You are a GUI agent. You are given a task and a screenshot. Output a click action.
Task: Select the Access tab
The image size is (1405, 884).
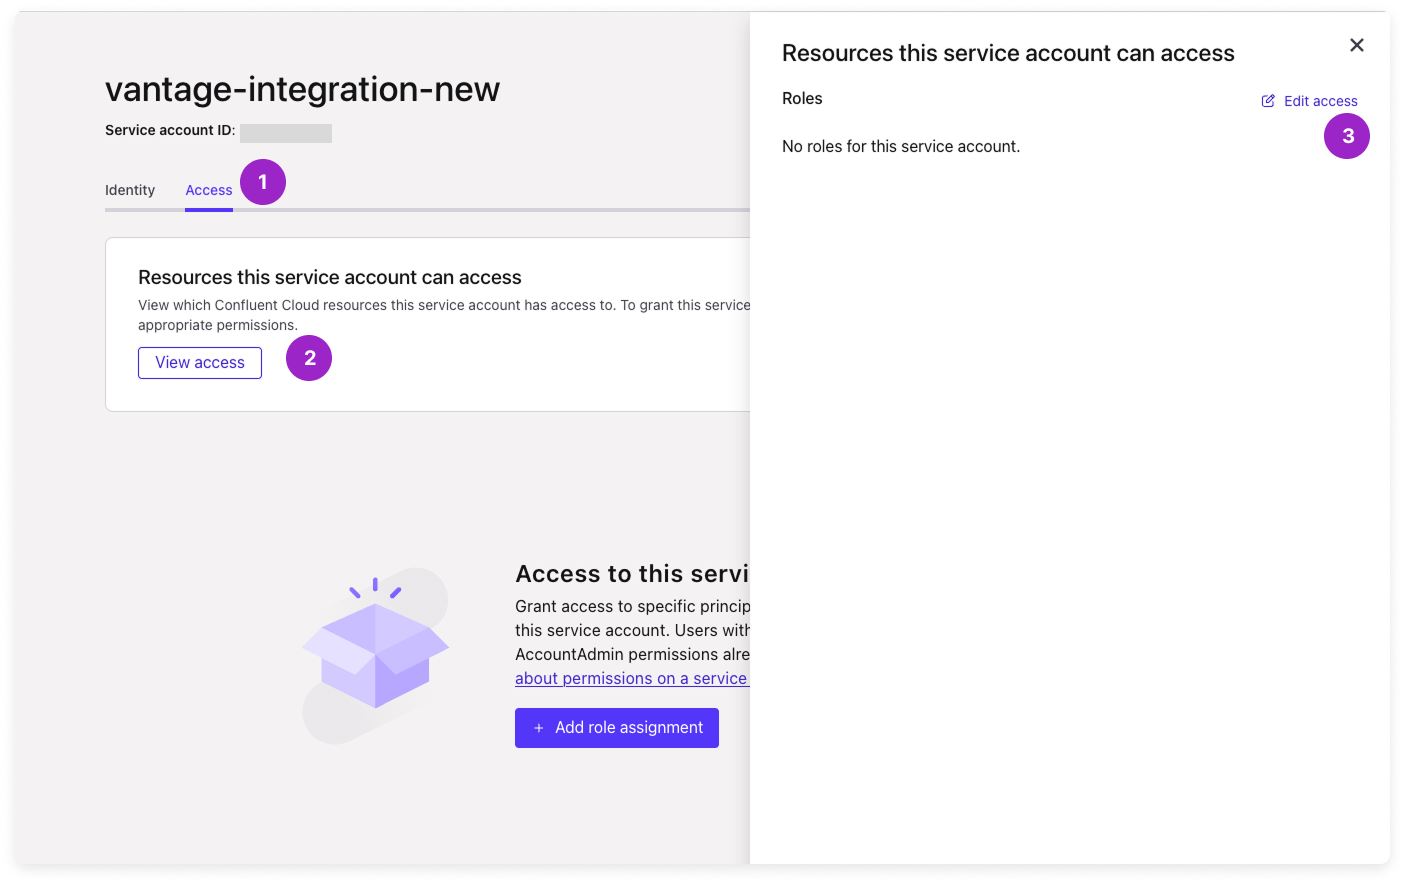point(208,190)
